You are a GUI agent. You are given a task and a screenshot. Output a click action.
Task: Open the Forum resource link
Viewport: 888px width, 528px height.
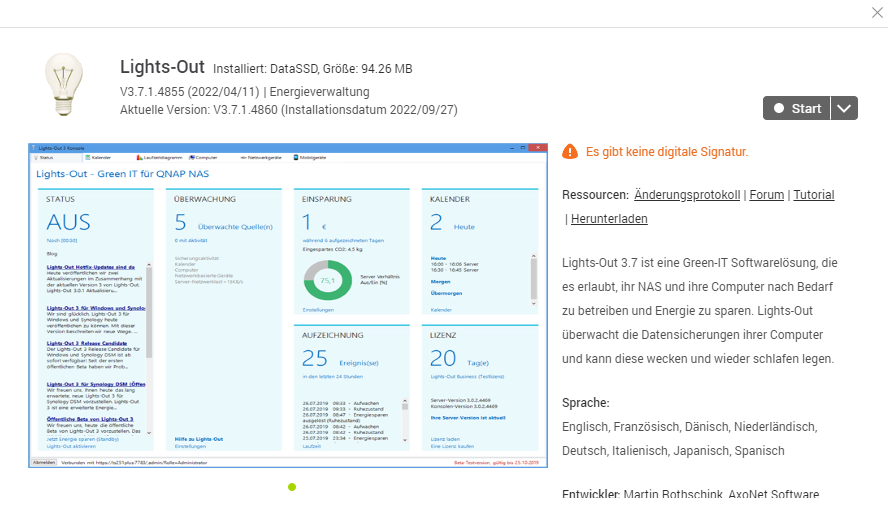[x=767, y=195]
